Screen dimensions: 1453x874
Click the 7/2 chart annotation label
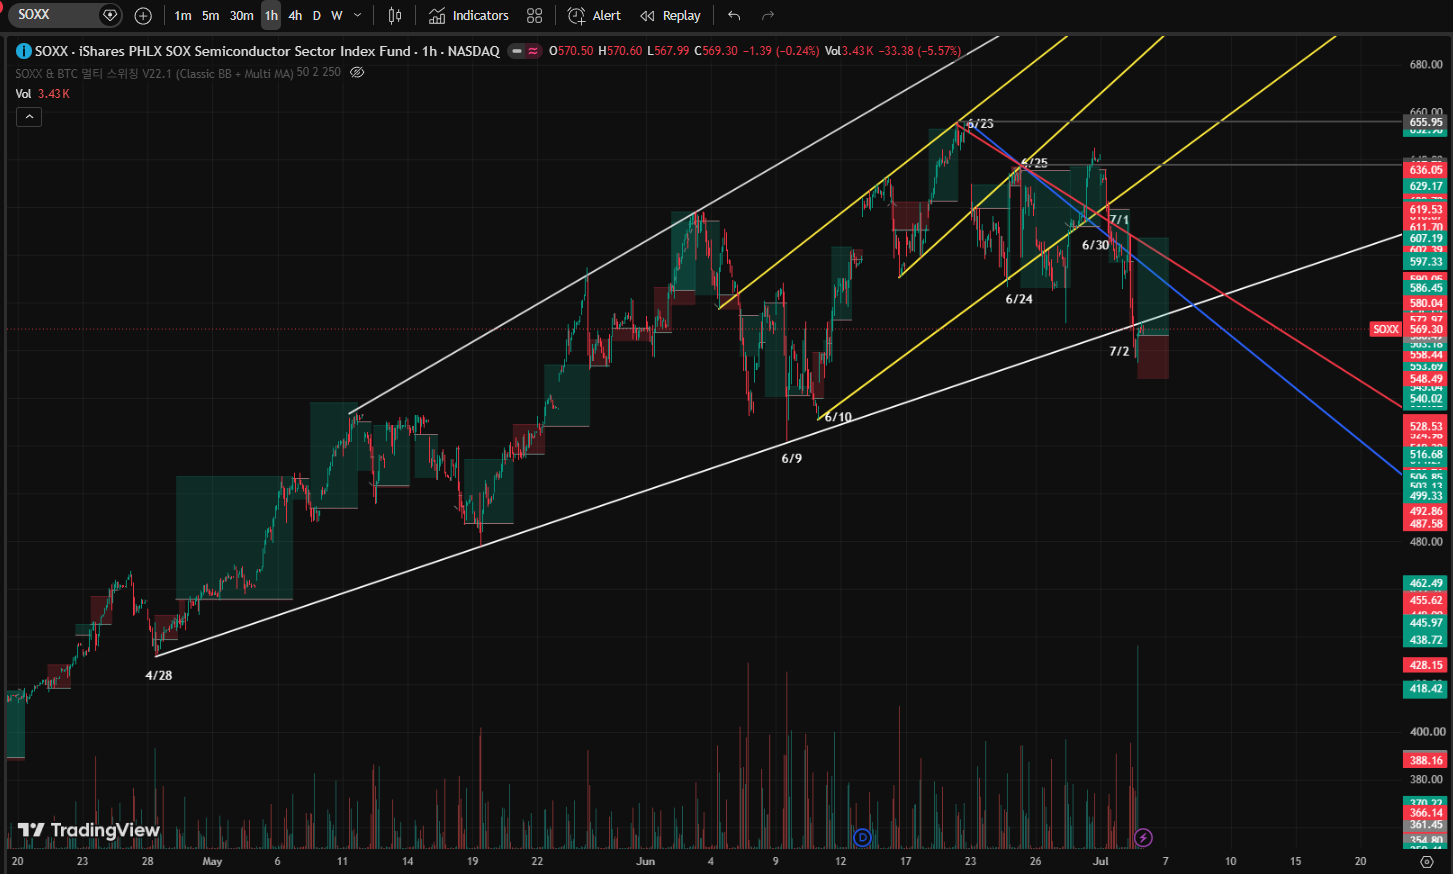(x=1119, y=351)
